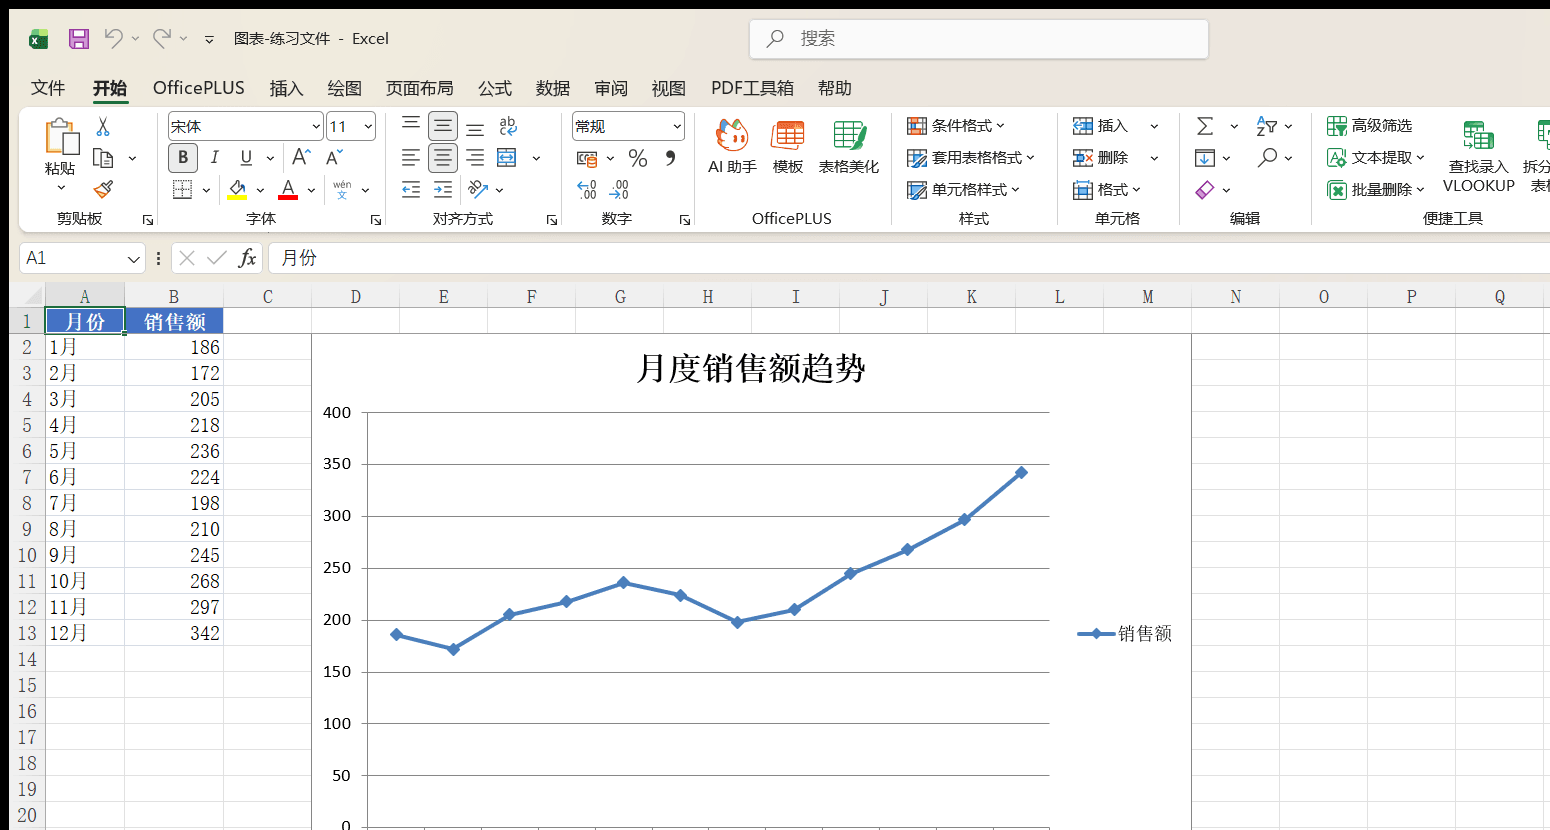Click 表格美化 table beautify icon
The height and width of the screenshot is (830, 1550).
849,146
